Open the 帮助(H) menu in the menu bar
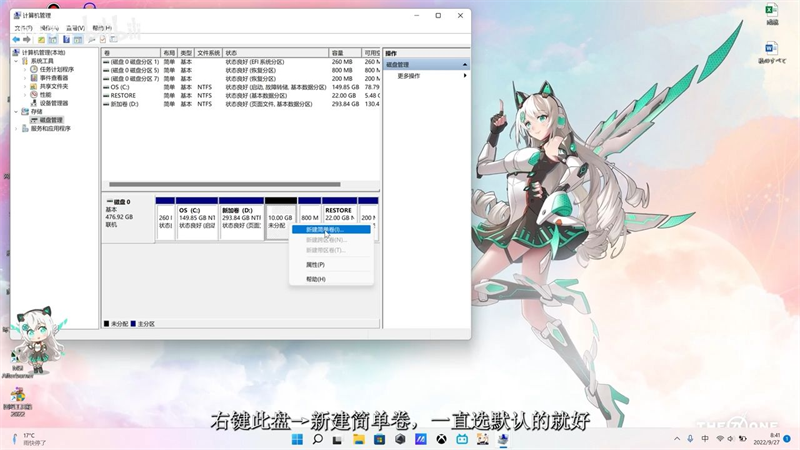Screen dimensions: 800x450 click(x=102, y=28)
